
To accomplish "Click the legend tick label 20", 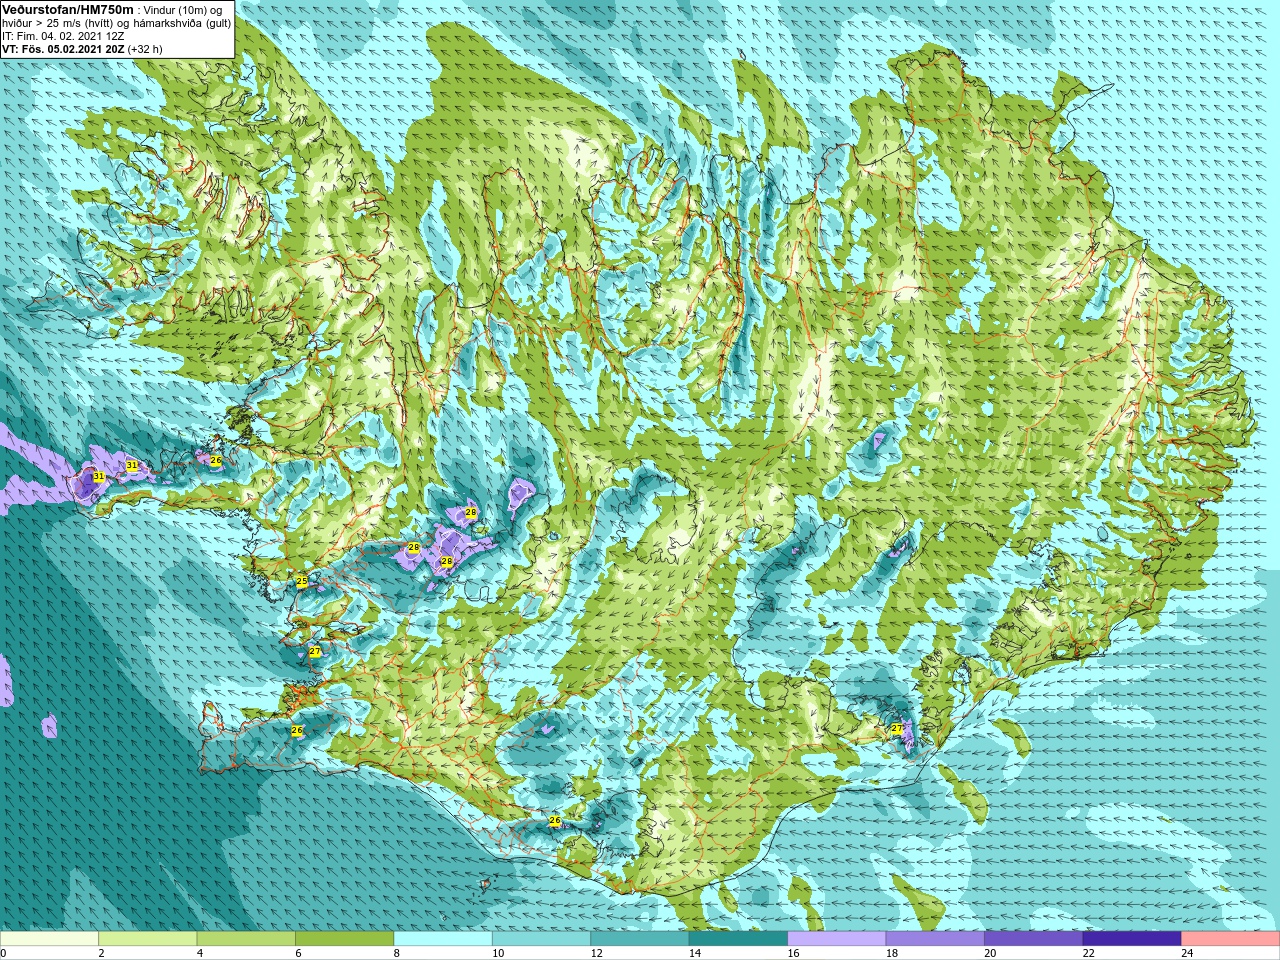I will (x=989, y=954).
